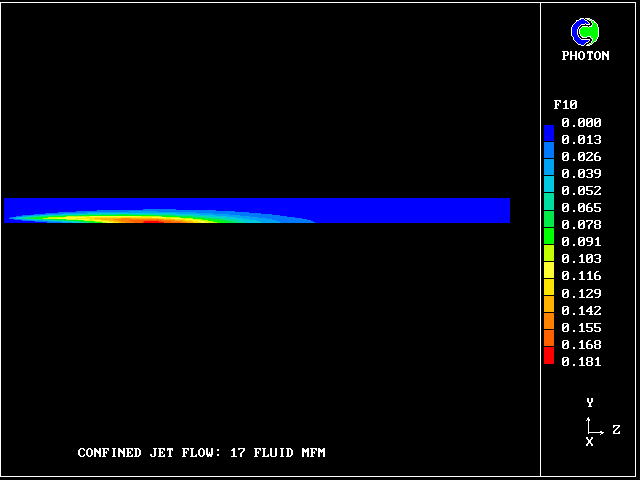
Task: Click the Y axis label
Action: (590, 403)
